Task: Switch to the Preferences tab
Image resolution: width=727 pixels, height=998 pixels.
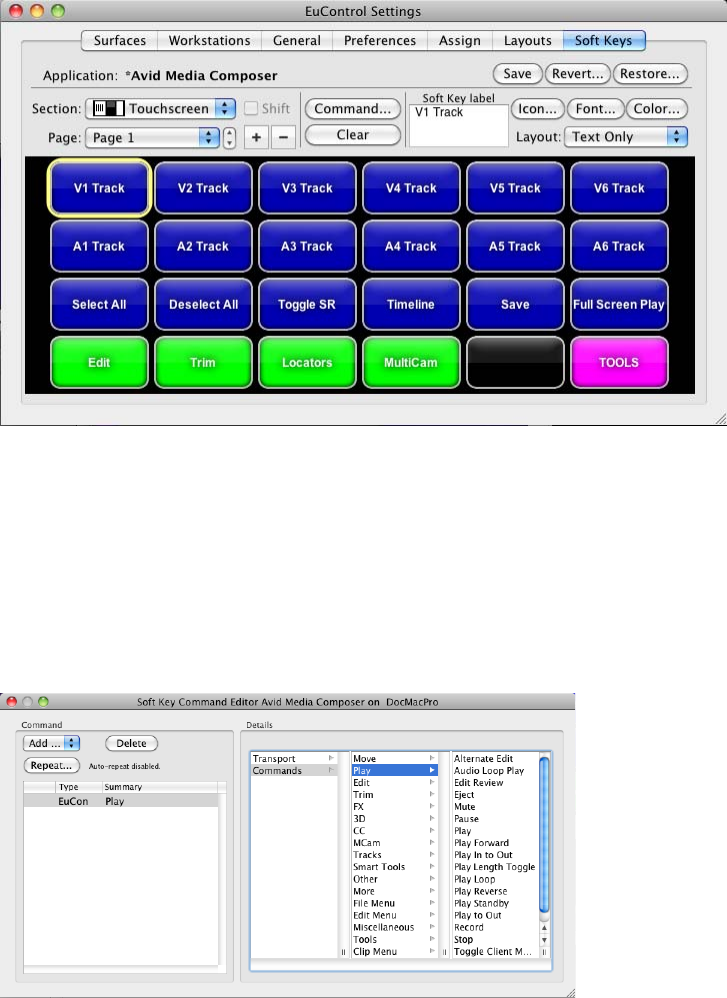Action: (x=380, y=40)
